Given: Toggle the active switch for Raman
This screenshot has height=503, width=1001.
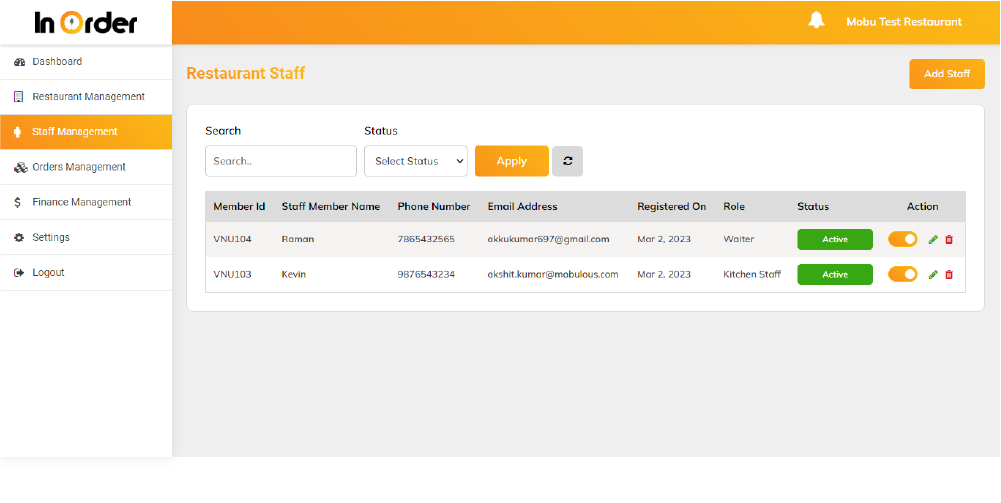Looking at the screenshot, I should click(902, 239).
